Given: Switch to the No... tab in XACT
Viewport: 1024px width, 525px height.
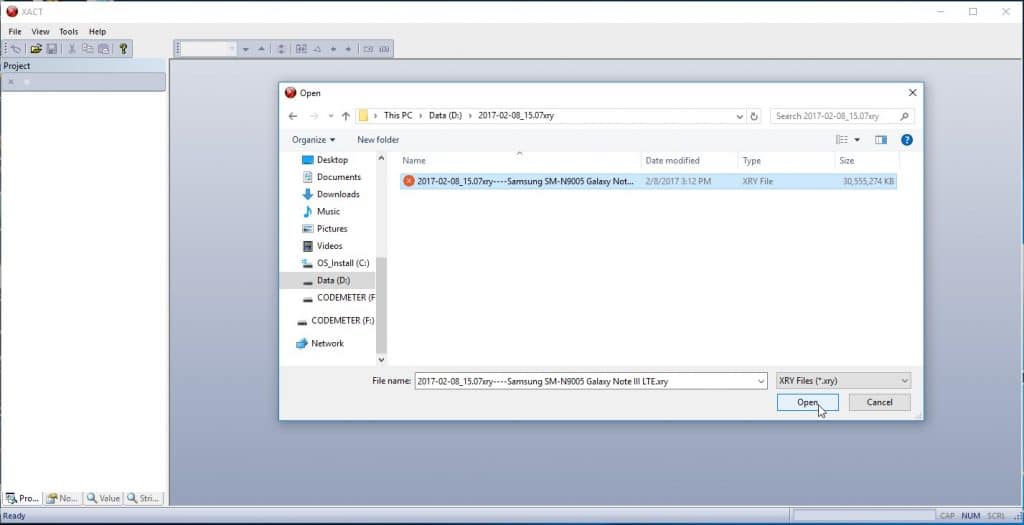Looking at the screenshot, I should click(62, 498).
